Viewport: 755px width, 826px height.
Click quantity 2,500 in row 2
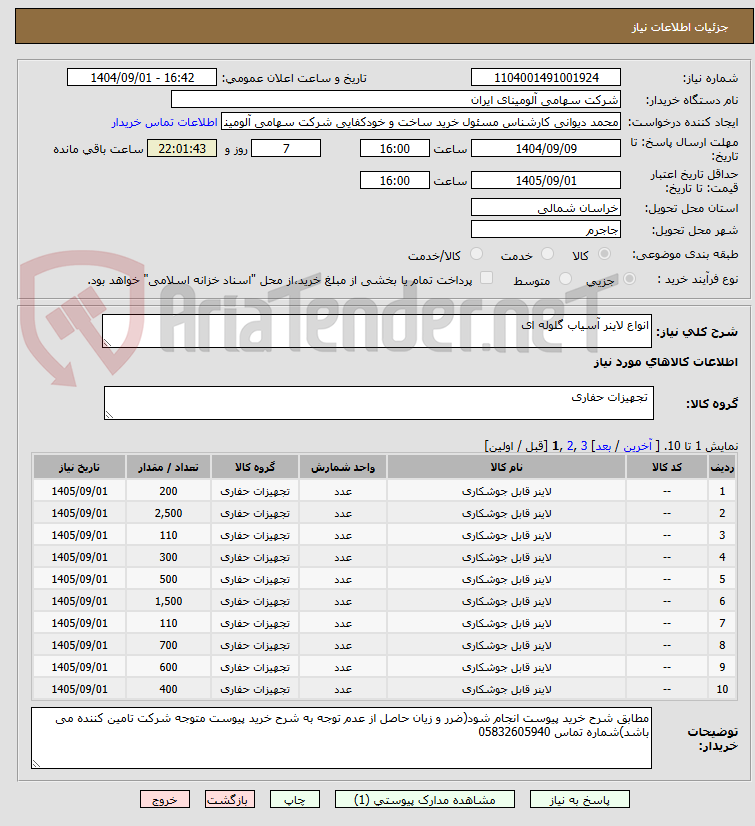pos(169,513)
